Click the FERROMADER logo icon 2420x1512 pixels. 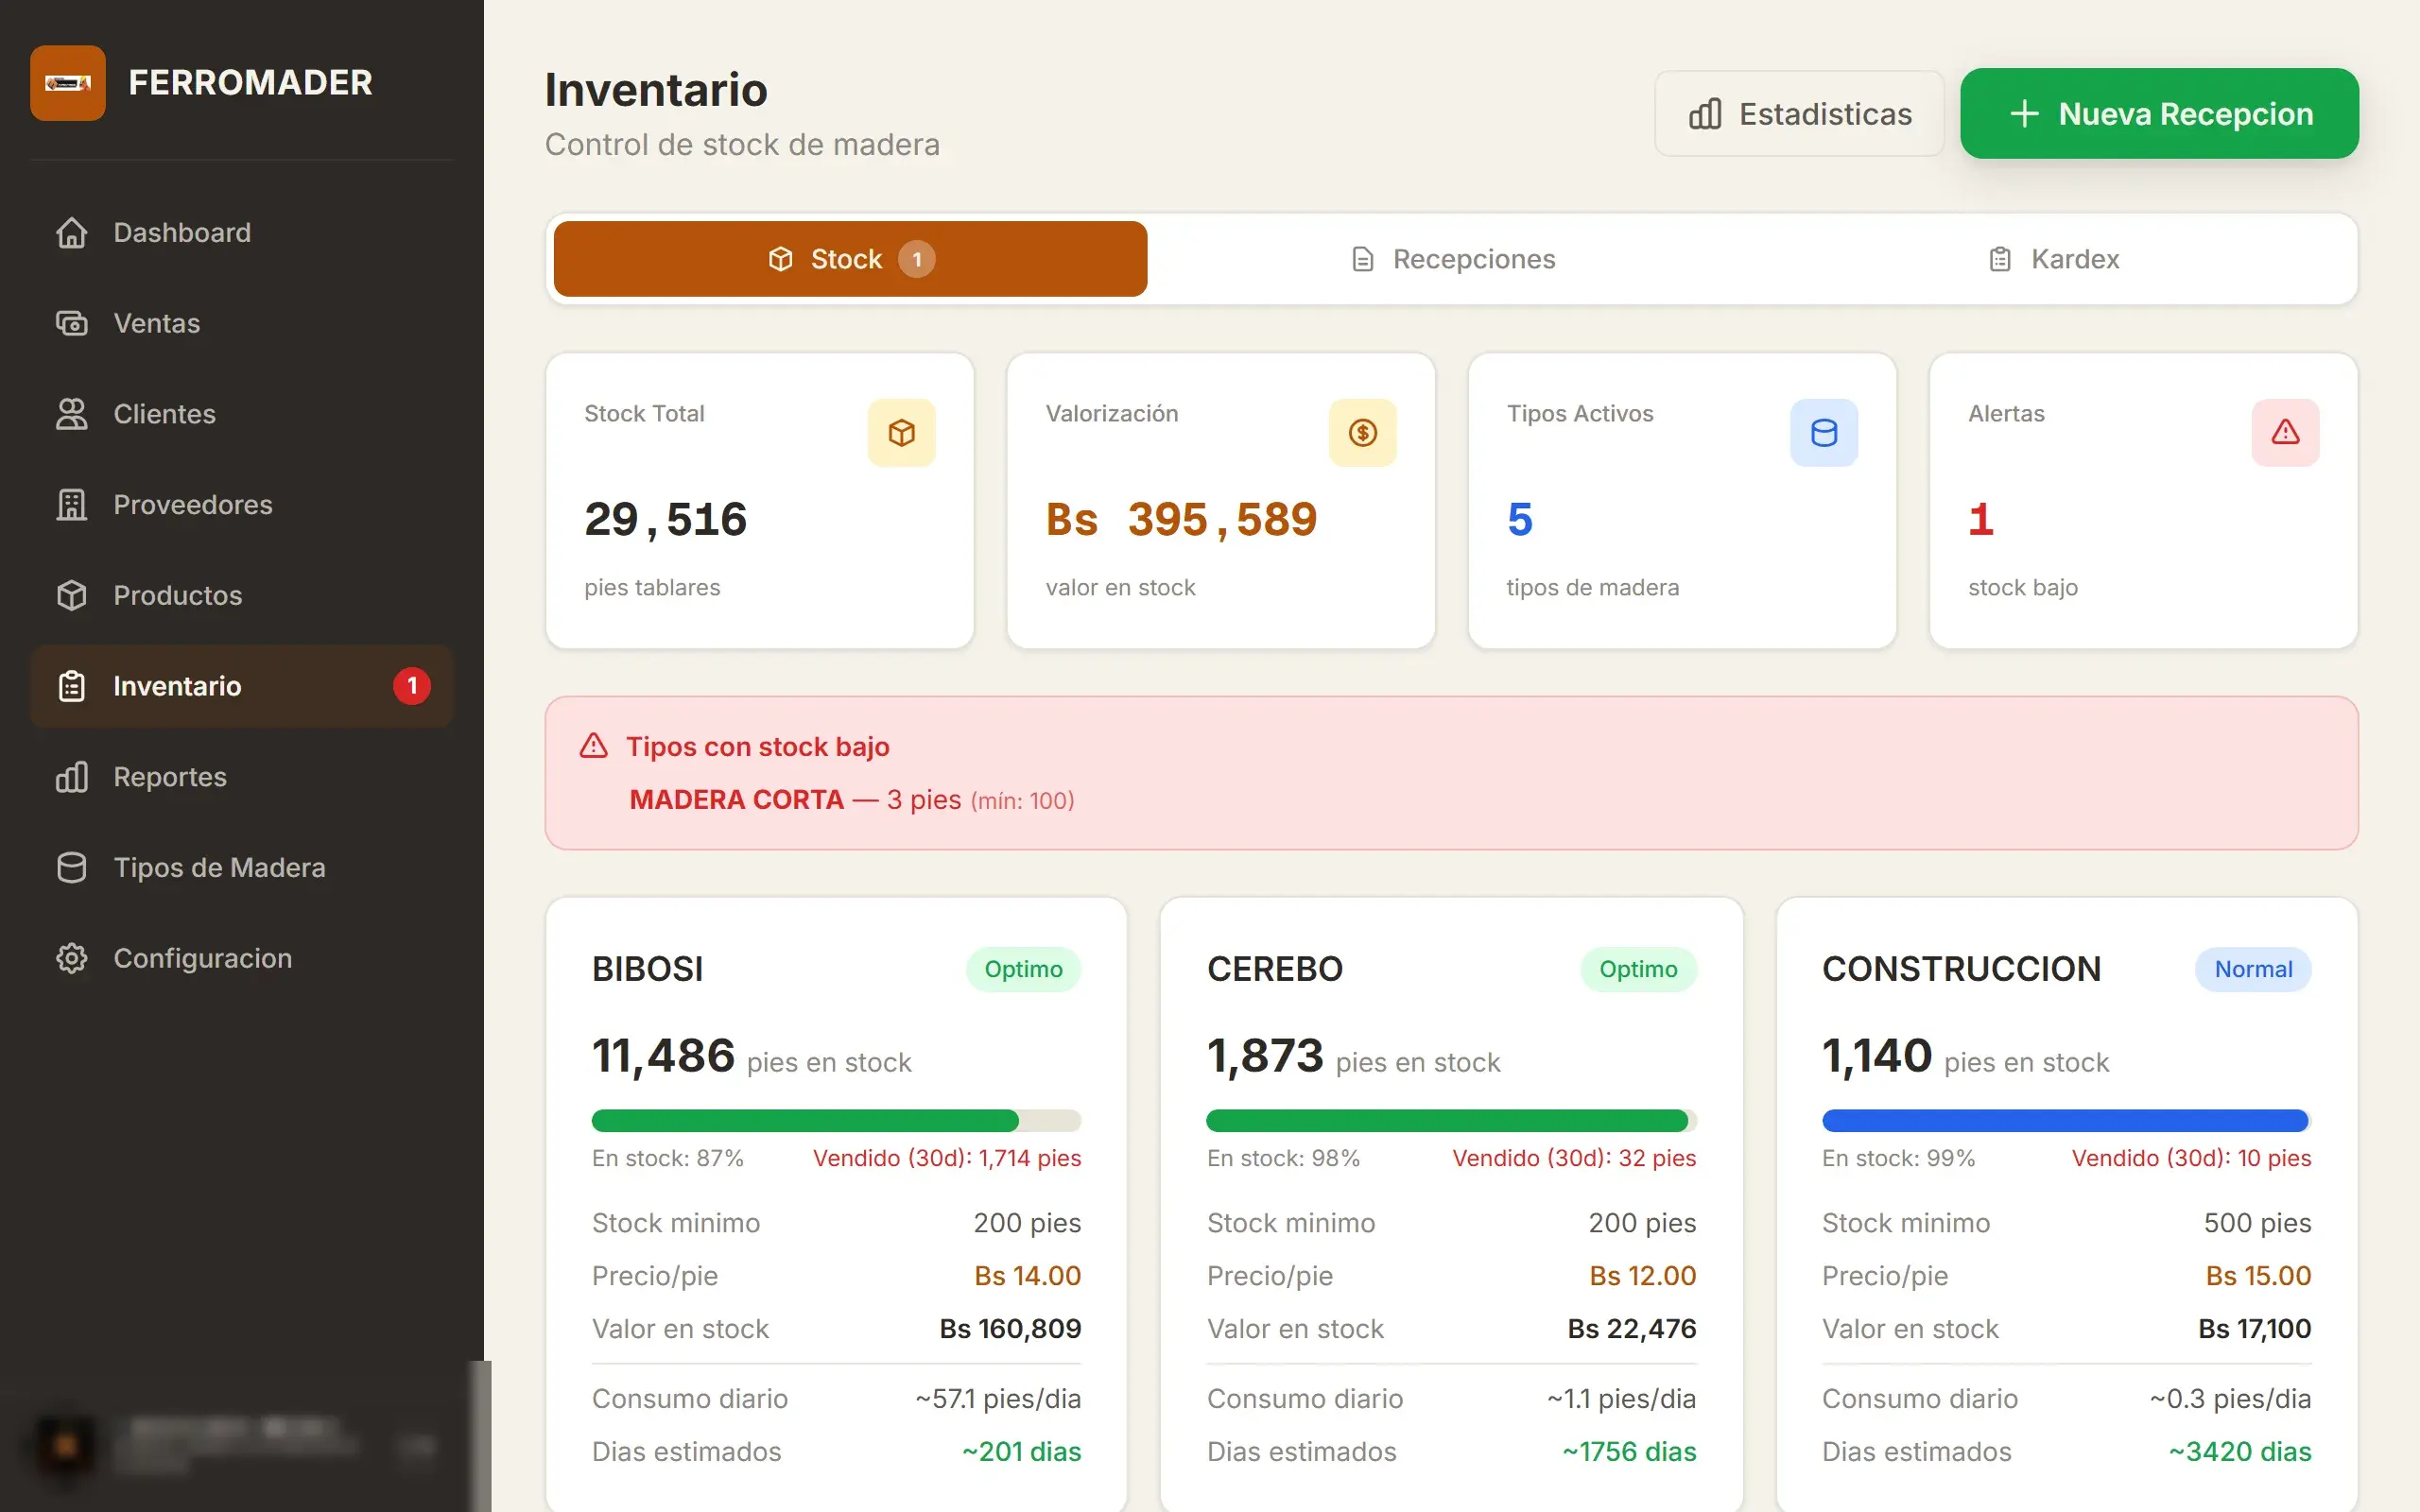coord(68,83)
